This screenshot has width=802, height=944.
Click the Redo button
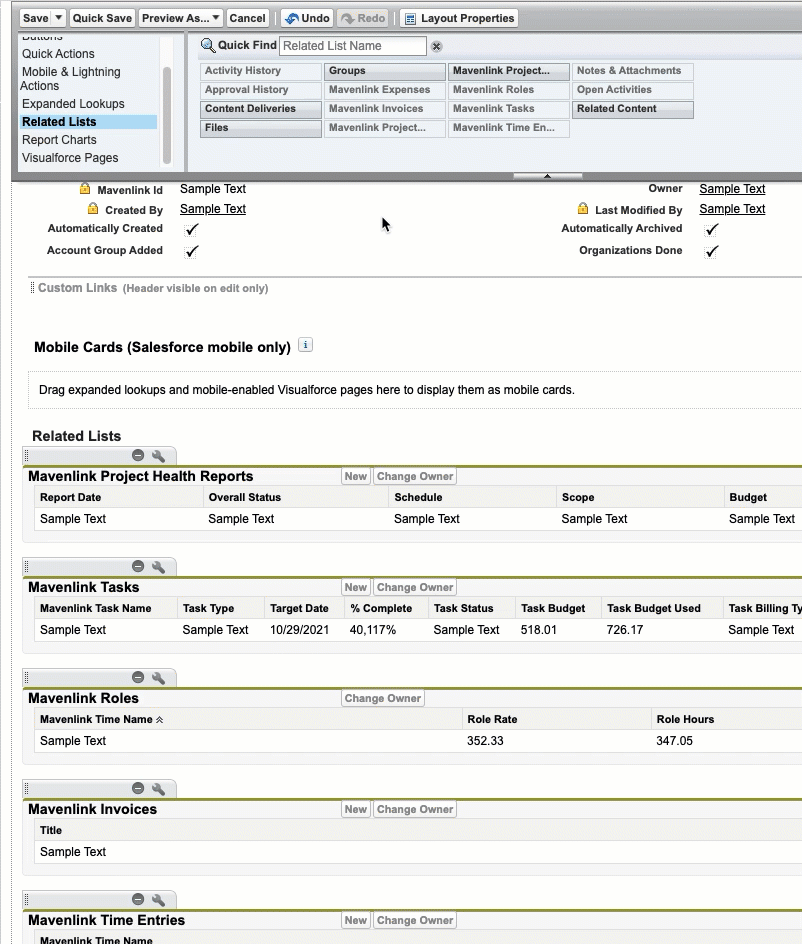[364, 18]
